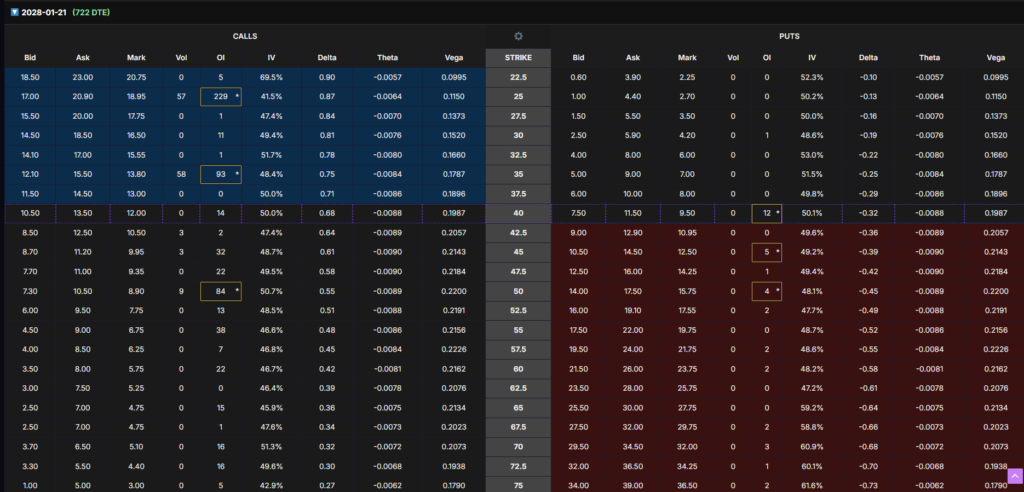
Task: Click the put ask 11.50 at strike 40
Action: [632, 213]
